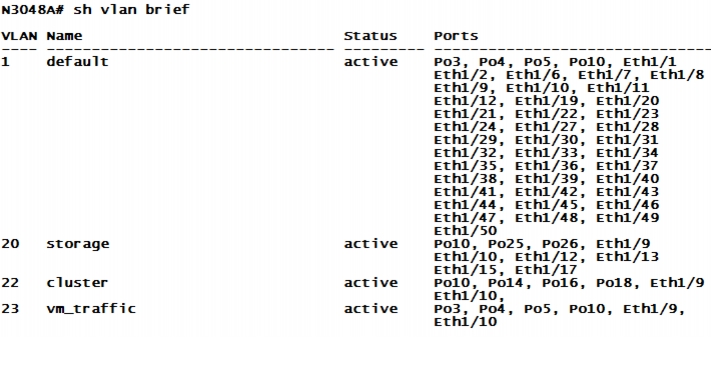Screen dimensions: 711x368
Task: Click the 'sh vlan brief' command text
Action: tap(131, 9)
